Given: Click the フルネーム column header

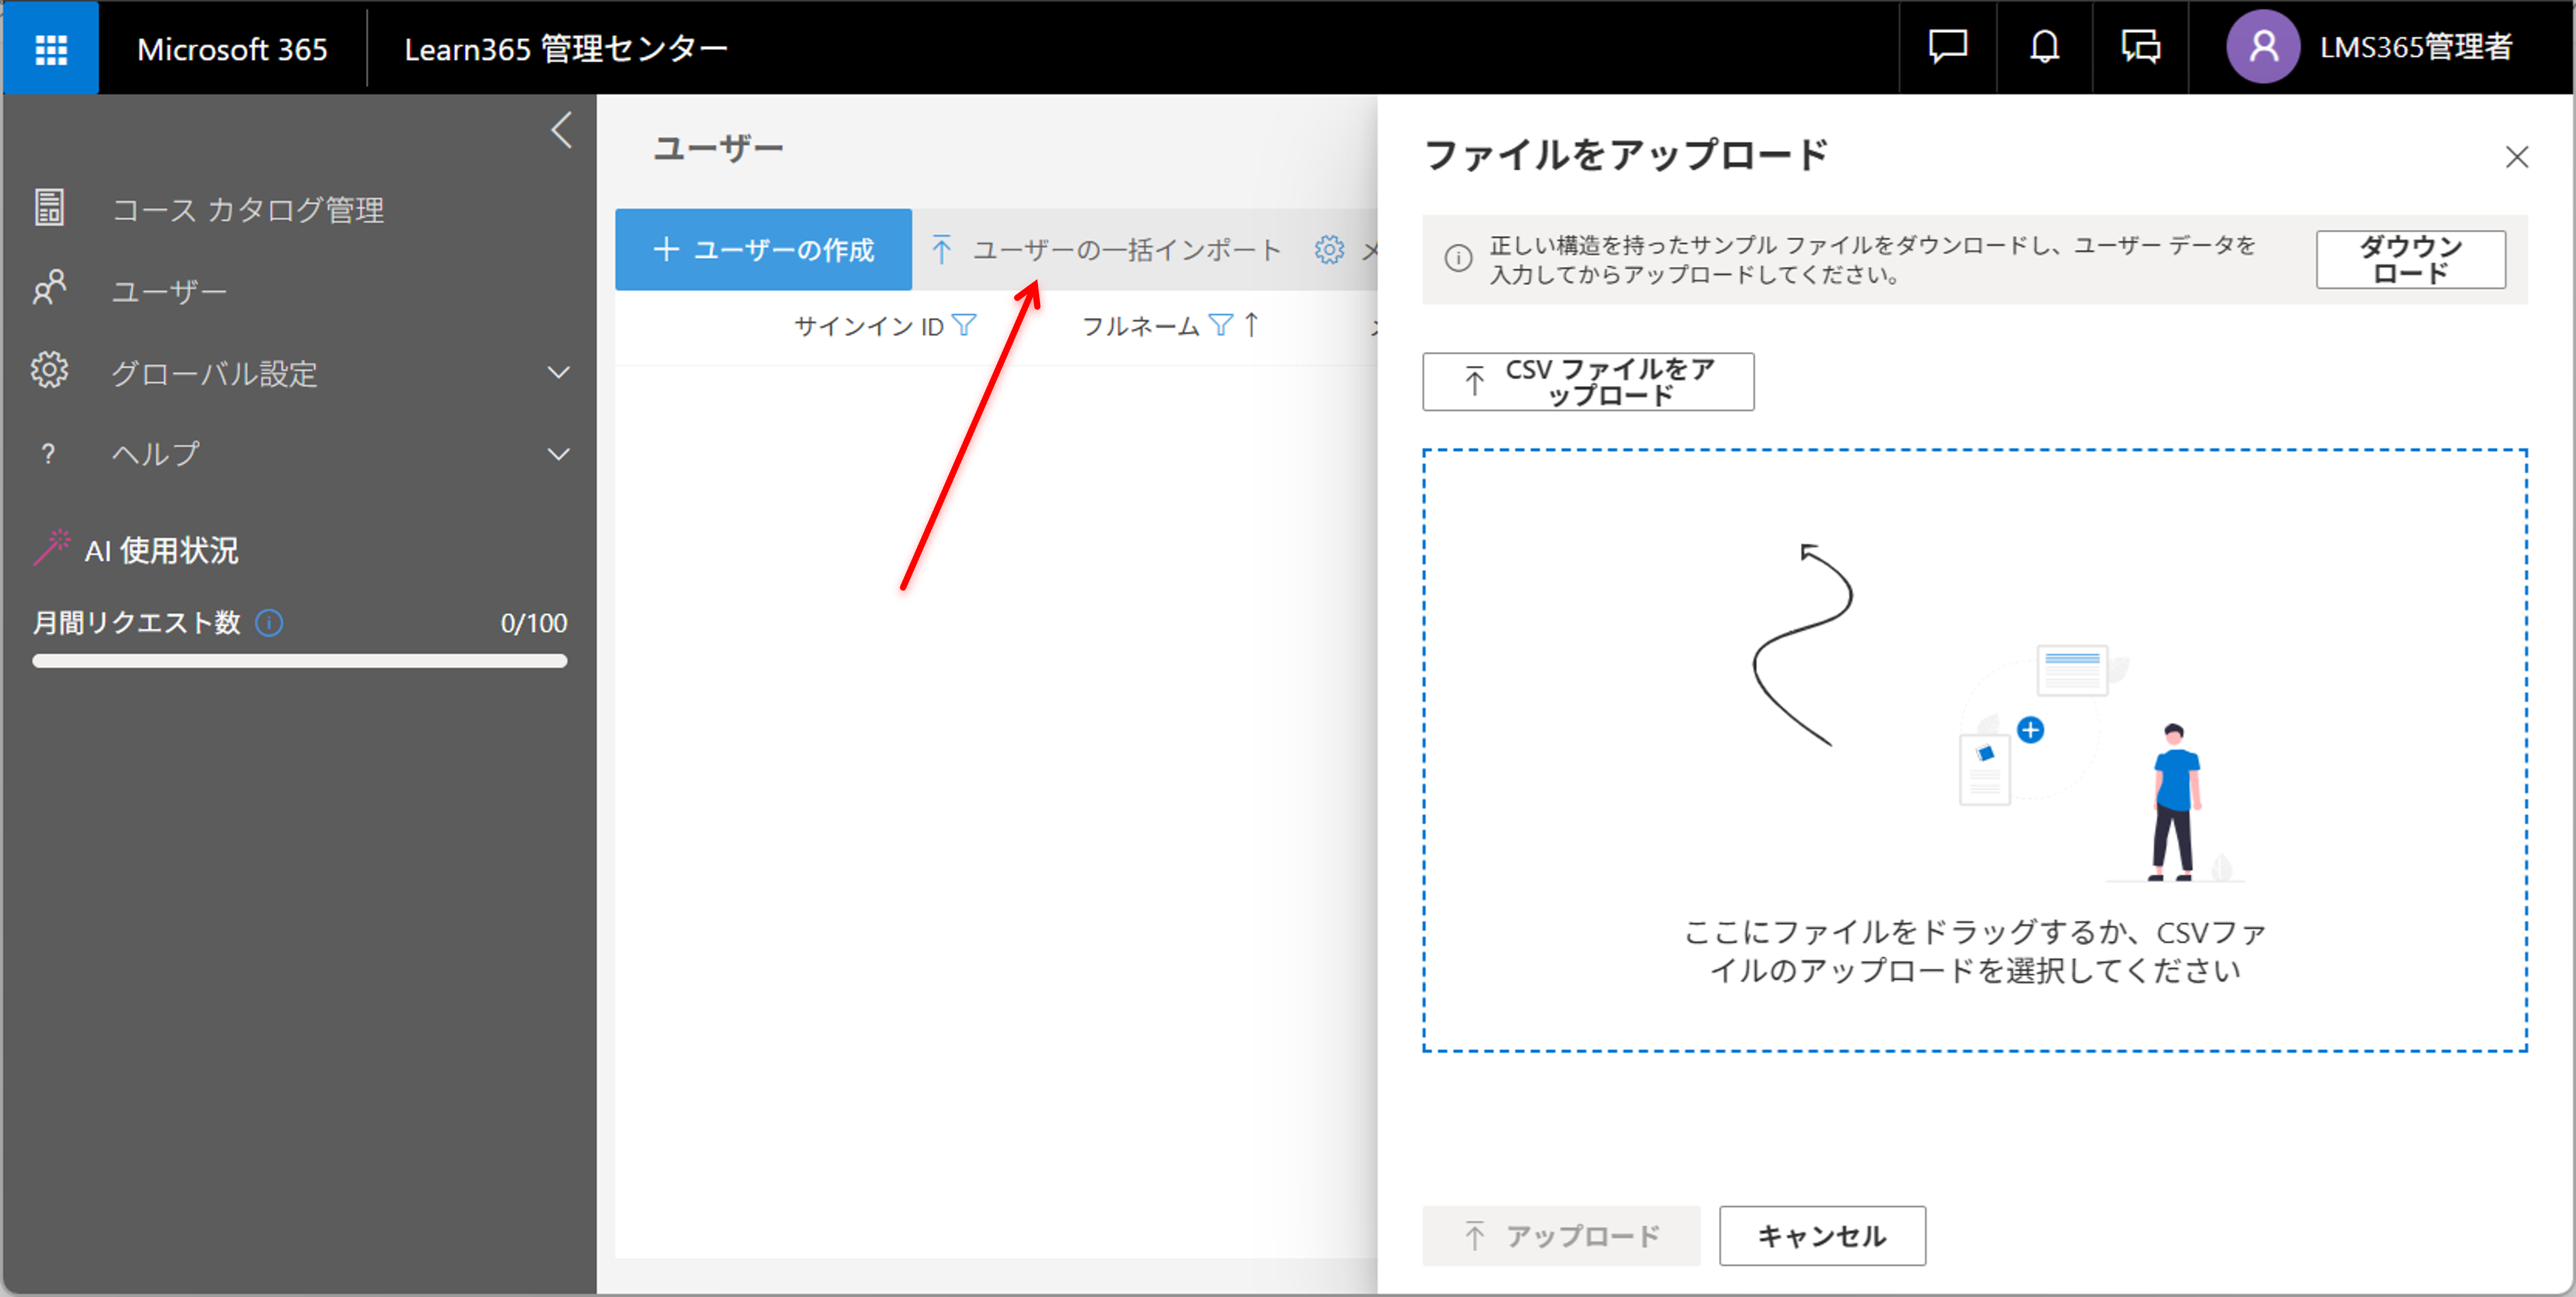Looking at the screenshot, I should point(1140,326).
